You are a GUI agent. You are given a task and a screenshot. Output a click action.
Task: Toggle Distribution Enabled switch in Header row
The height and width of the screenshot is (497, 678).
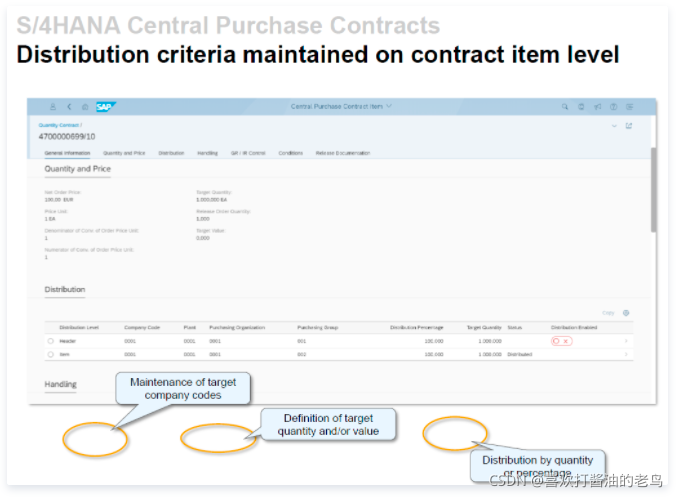pyautogui.click(x=561, y=341)
